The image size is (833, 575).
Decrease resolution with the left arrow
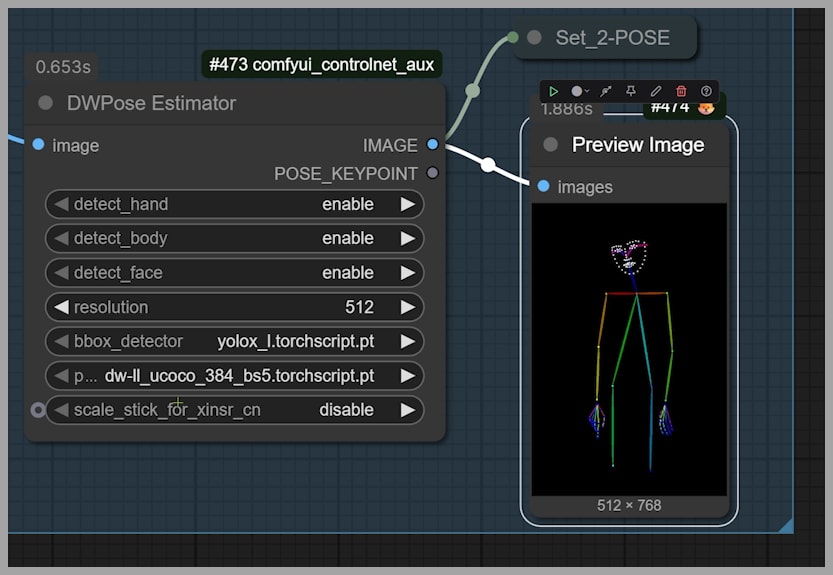pyautogui.click(x=61, y=307)
